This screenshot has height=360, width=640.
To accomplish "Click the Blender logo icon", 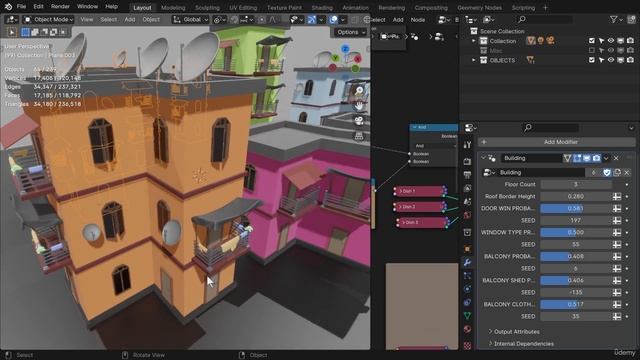I will point(8,7).
